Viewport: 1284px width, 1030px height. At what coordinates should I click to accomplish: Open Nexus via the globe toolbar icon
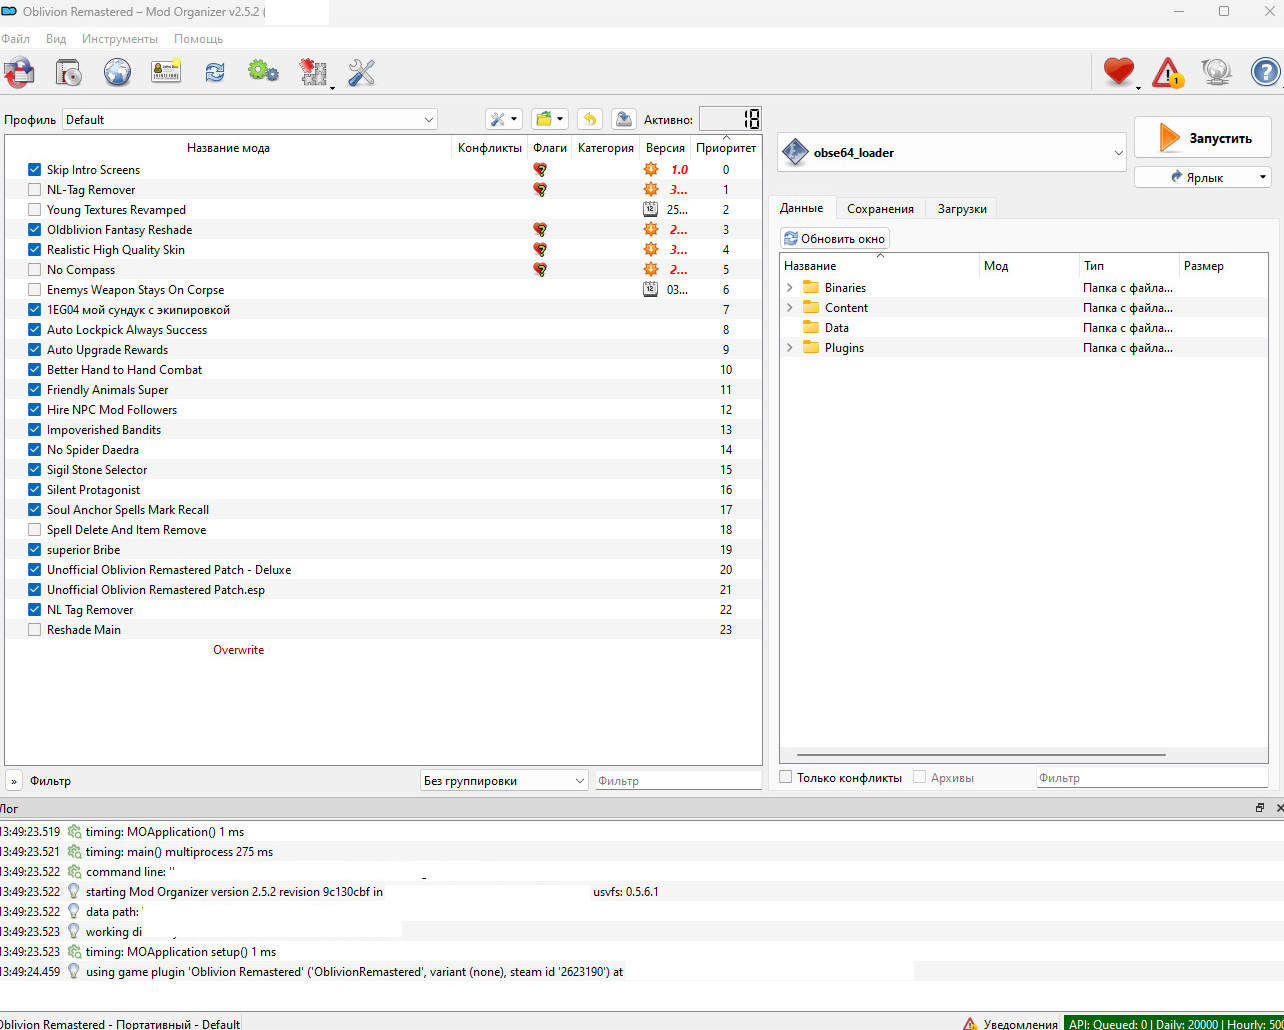click(117, 72)
